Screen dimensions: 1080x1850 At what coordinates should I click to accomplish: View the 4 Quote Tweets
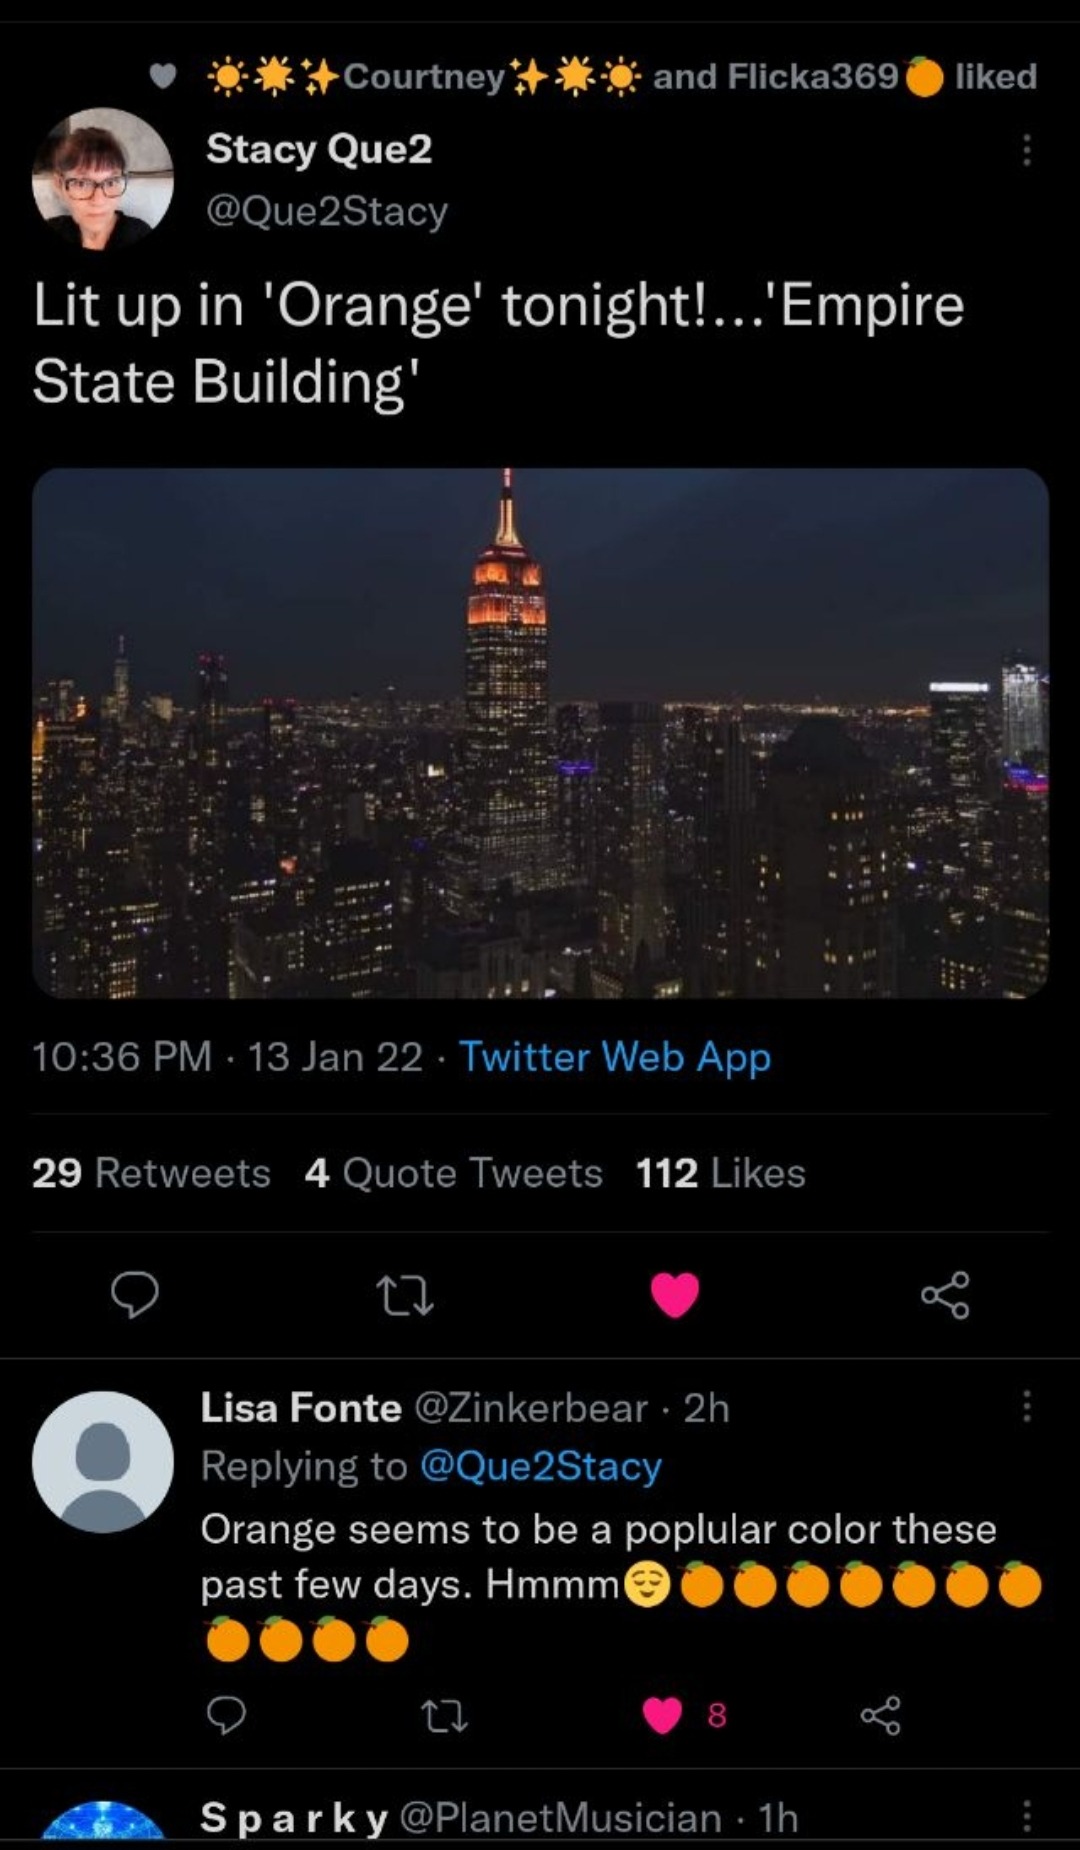pos(453,1173)
